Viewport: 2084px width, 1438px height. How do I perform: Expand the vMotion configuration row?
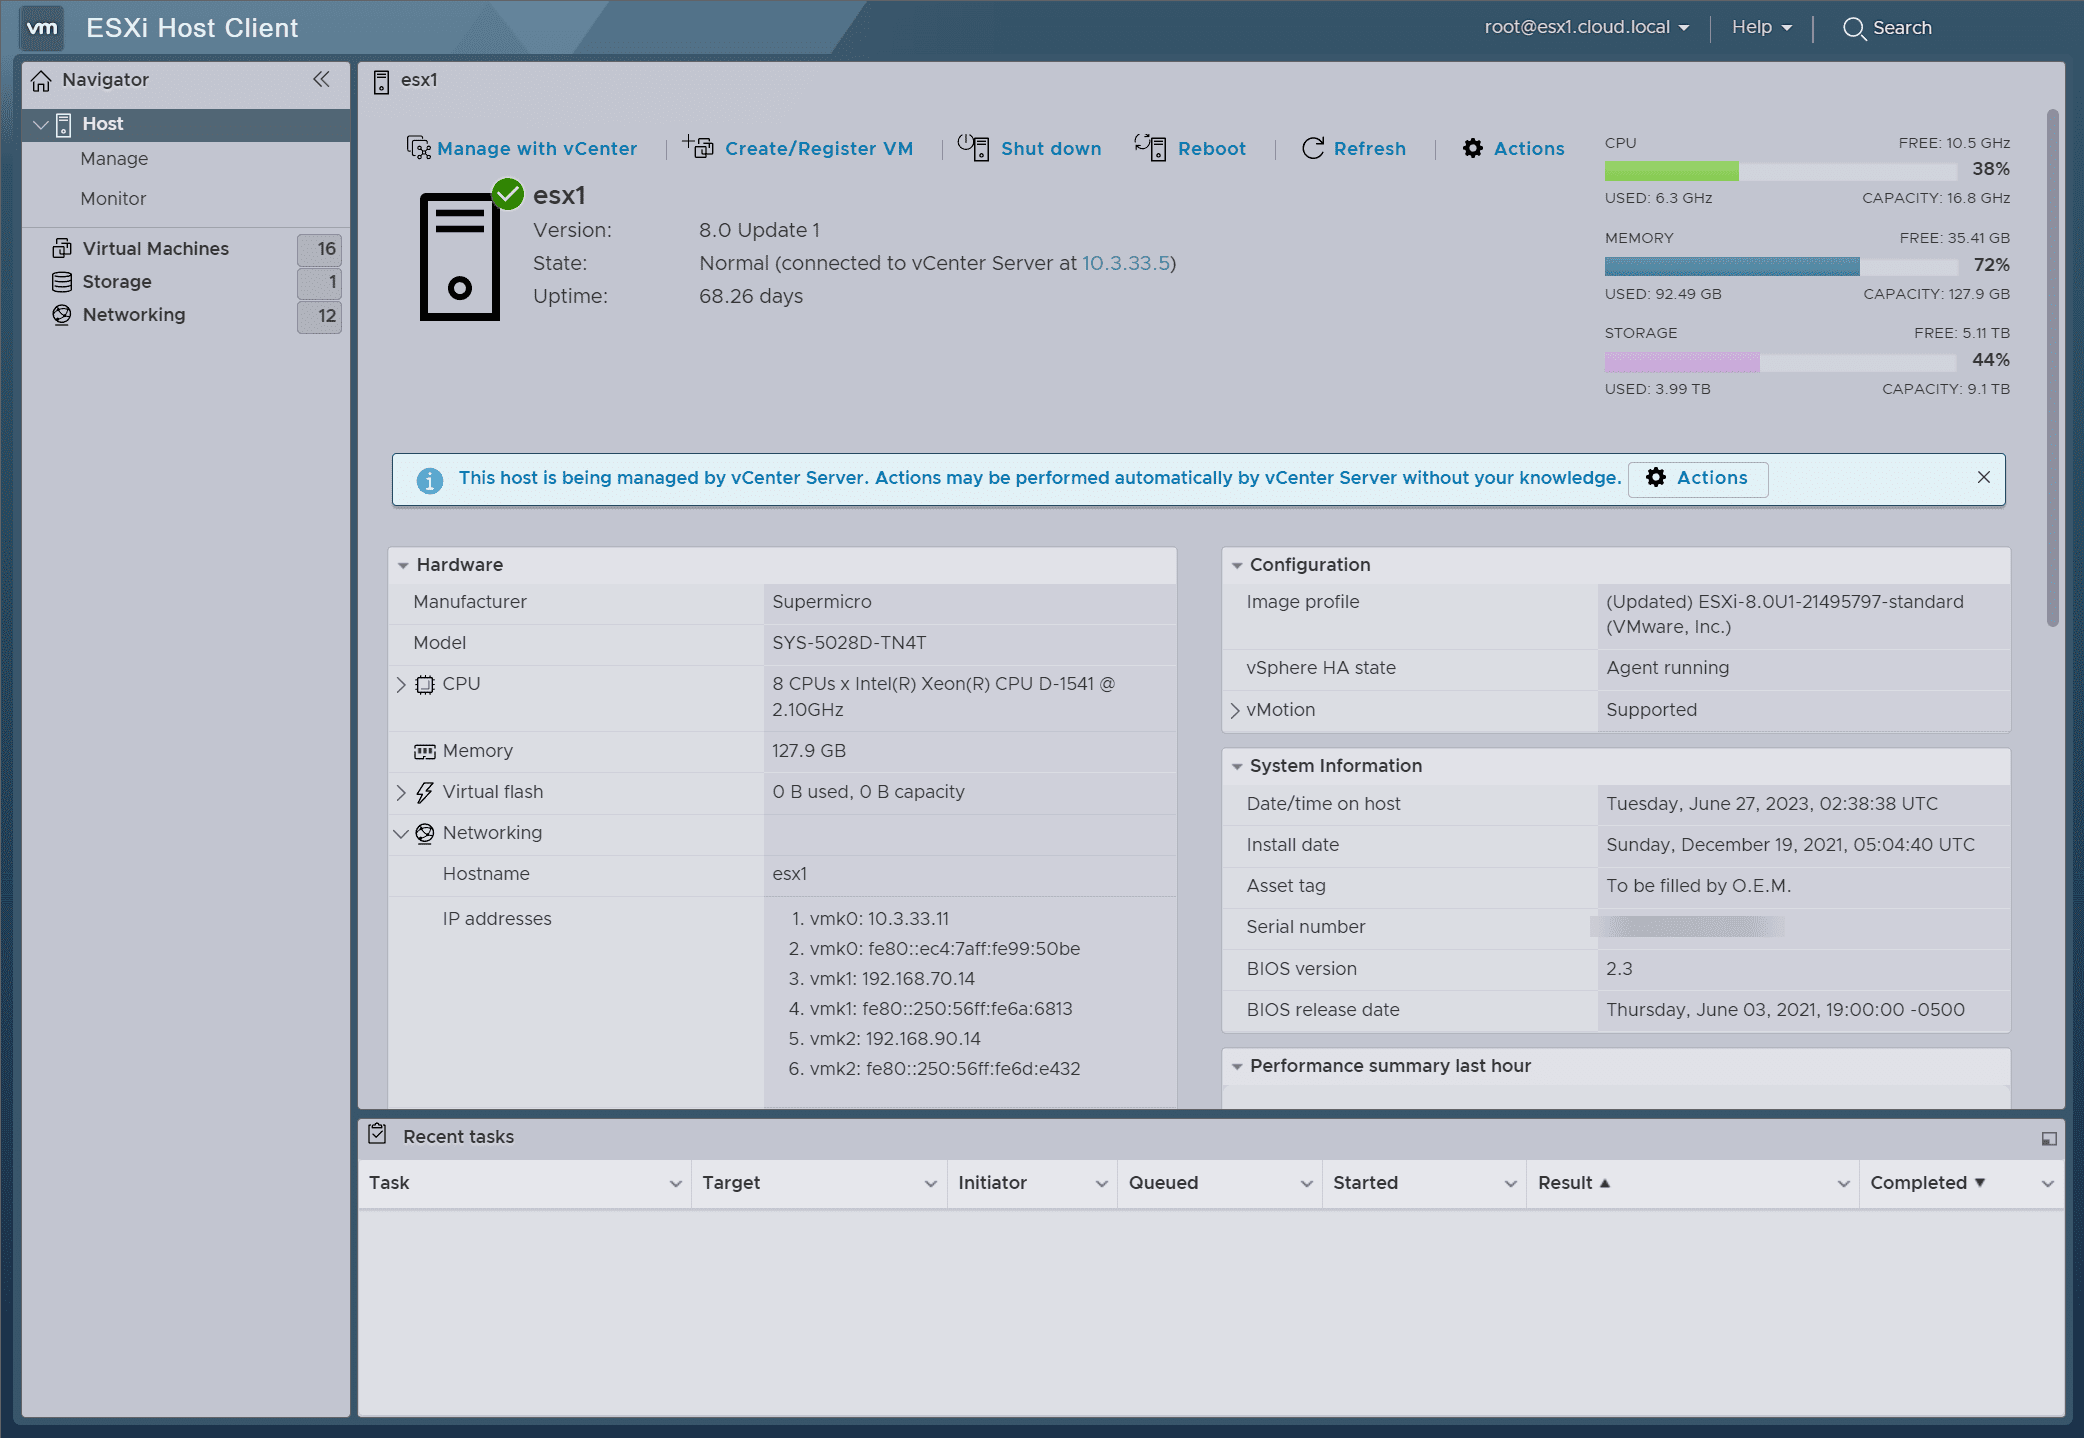[1236, 711]
